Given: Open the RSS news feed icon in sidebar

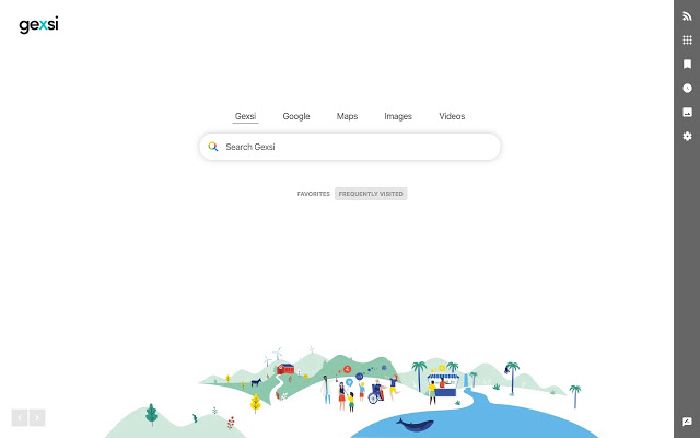Looking at the screenshot, I should point(687,17).
